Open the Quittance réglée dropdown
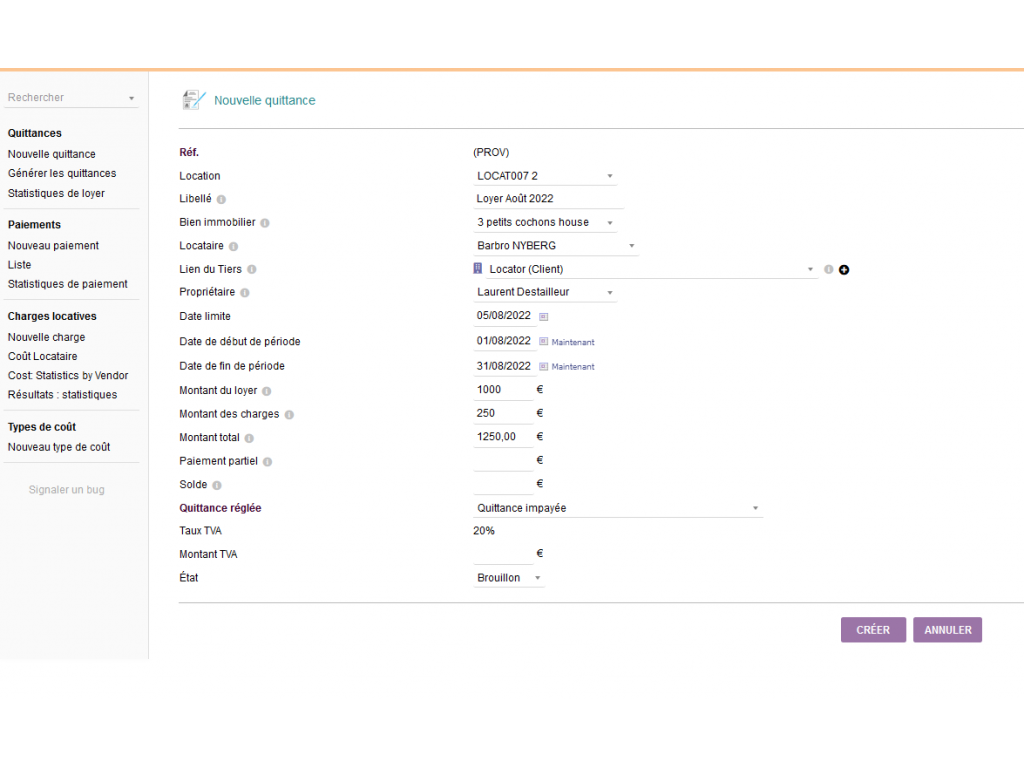 617,508
